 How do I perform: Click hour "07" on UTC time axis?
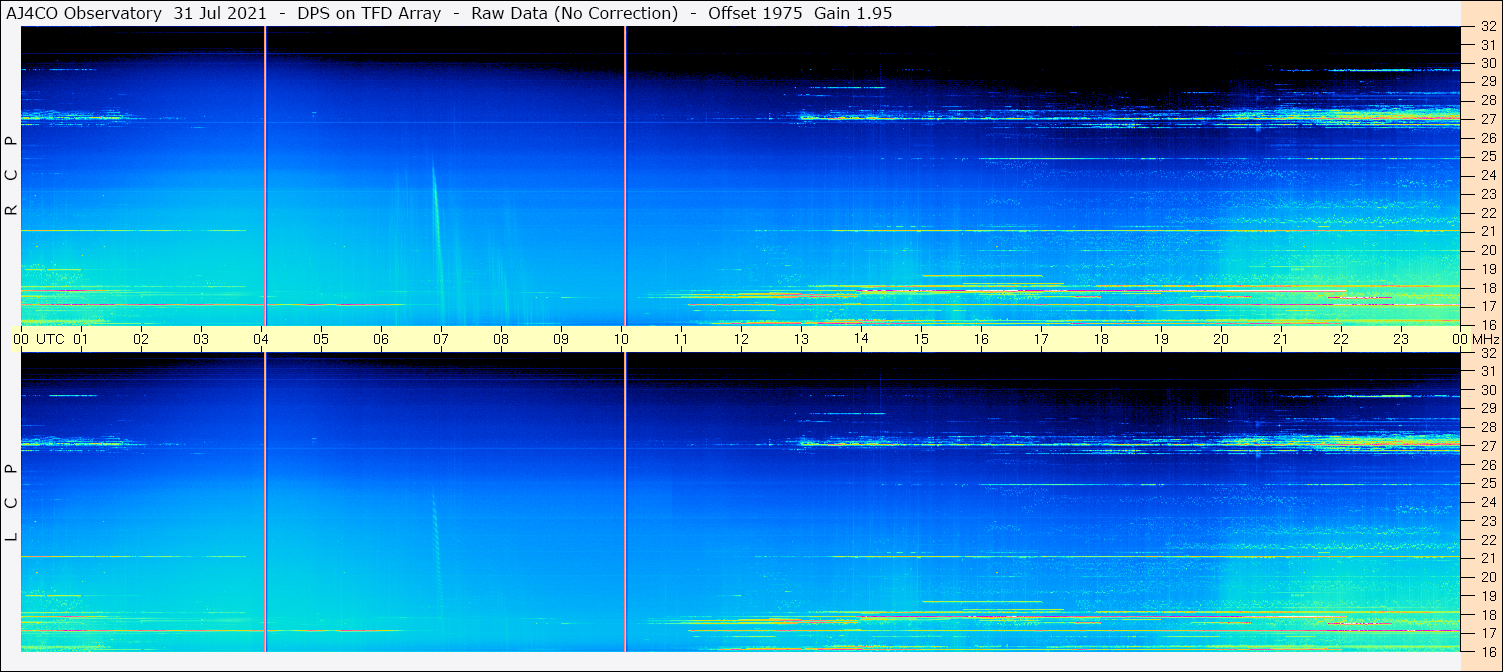[x=441, y=339]
